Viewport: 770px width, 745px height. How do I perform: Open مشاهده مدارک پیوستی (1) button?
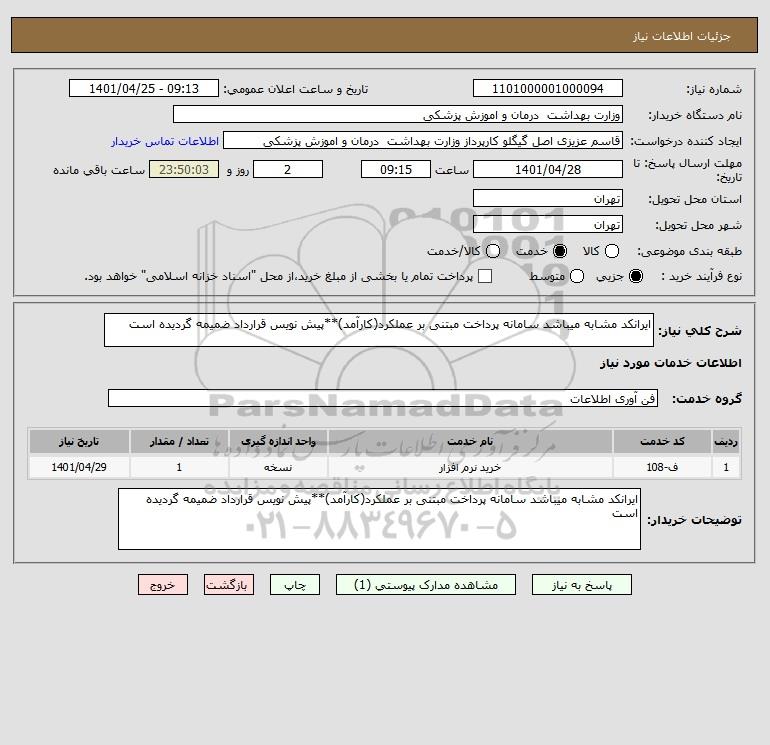point(426,585)
